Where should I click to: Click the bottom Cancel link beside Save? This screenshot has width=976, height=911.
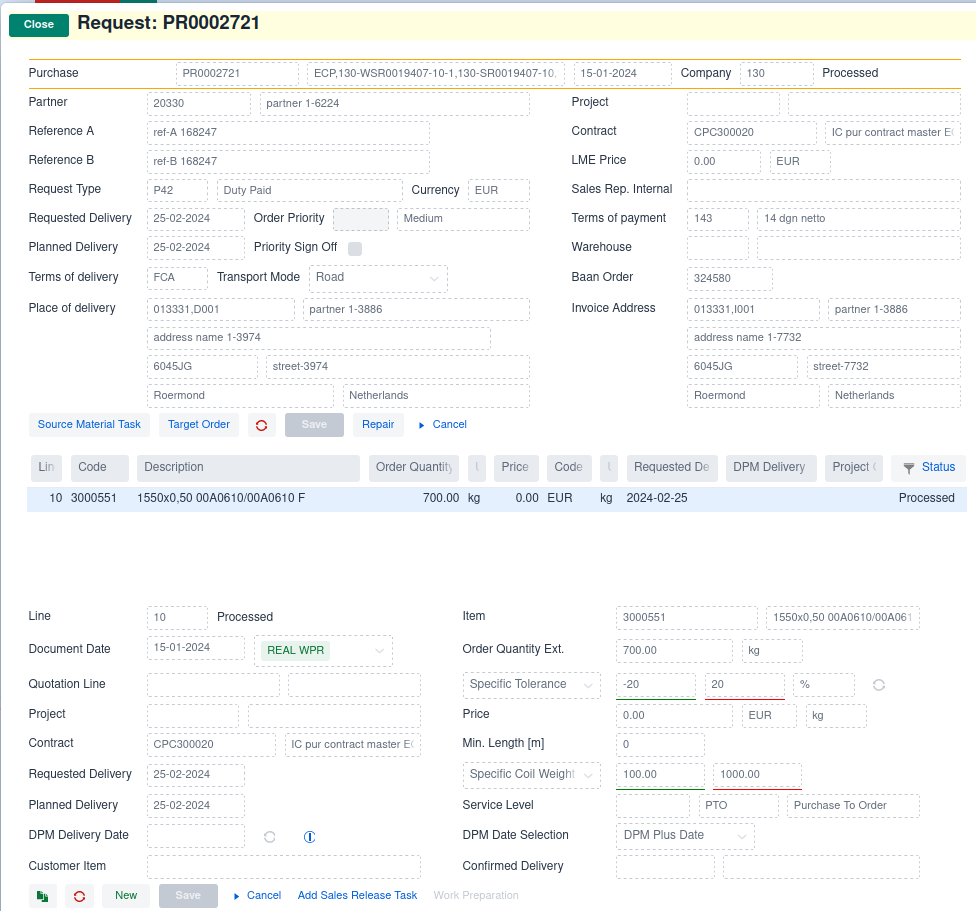(x=264, y=896)
